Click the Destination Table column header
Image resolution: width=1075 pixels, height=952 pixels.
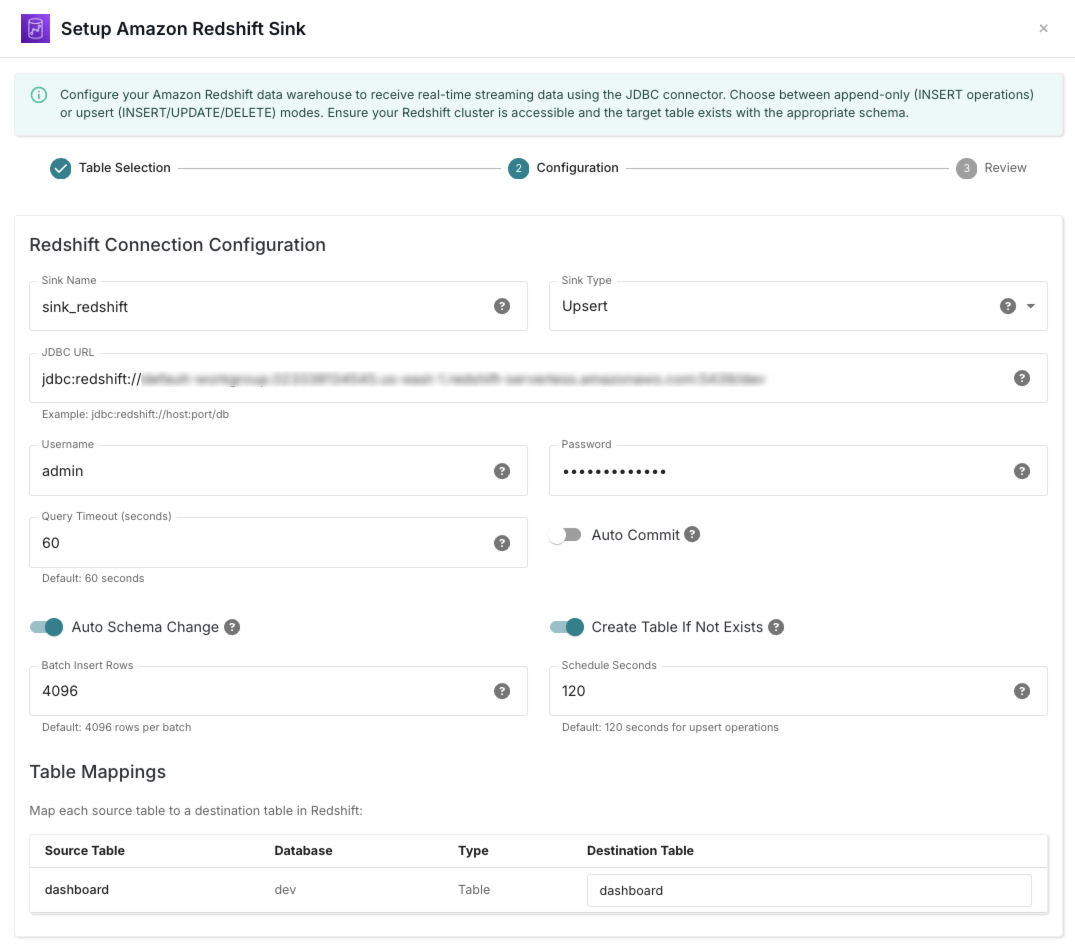coord(640,851)
